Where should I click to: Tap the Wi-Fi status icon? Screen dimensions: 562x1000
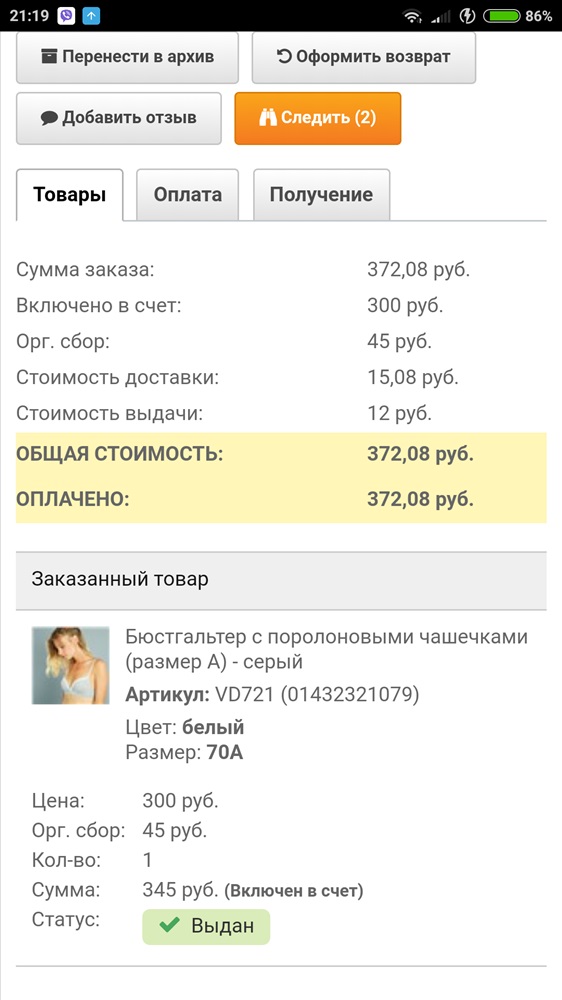click(413, 16)
